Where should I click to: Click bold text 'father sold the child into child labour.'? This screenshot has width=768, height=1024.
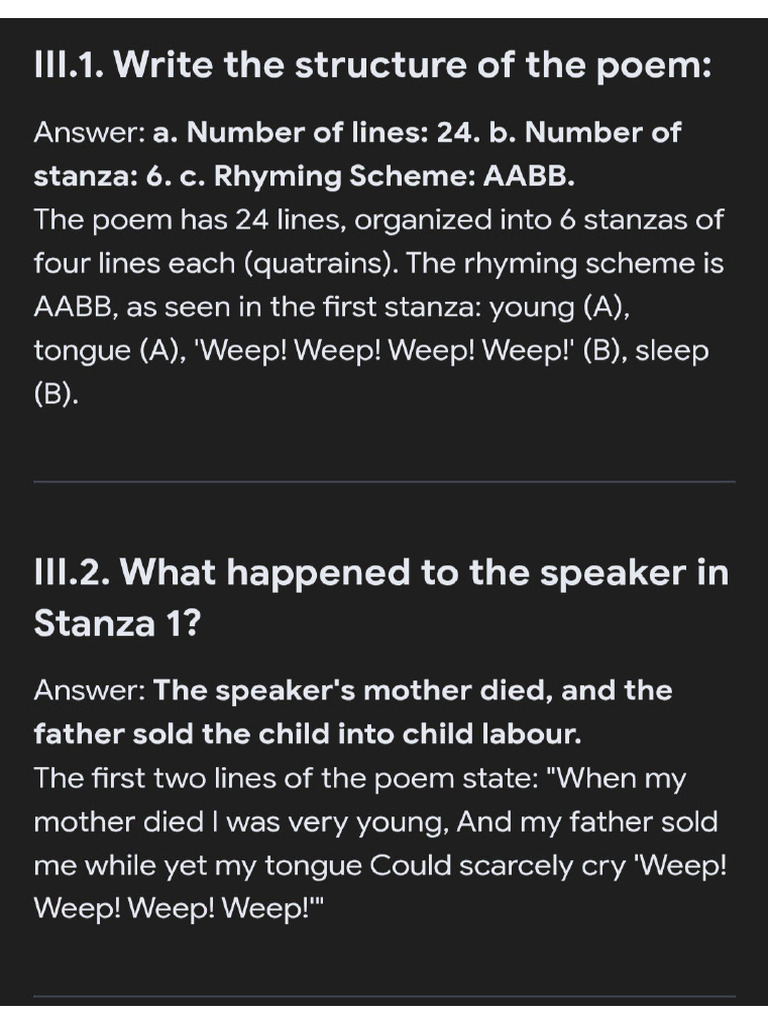pyautogui.click(x=308, y=734)
